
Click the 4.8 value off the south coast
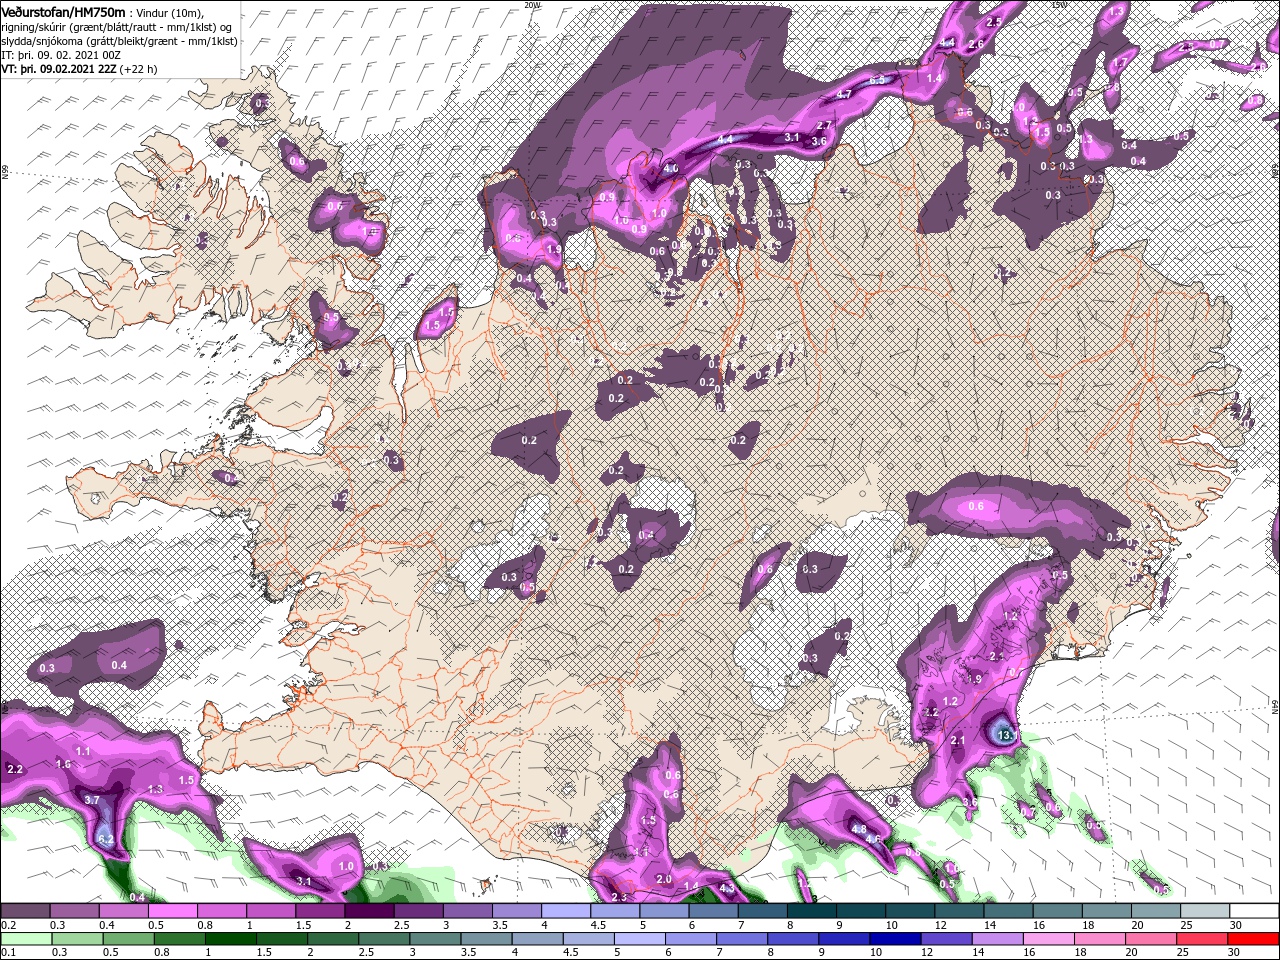[859, 829]
